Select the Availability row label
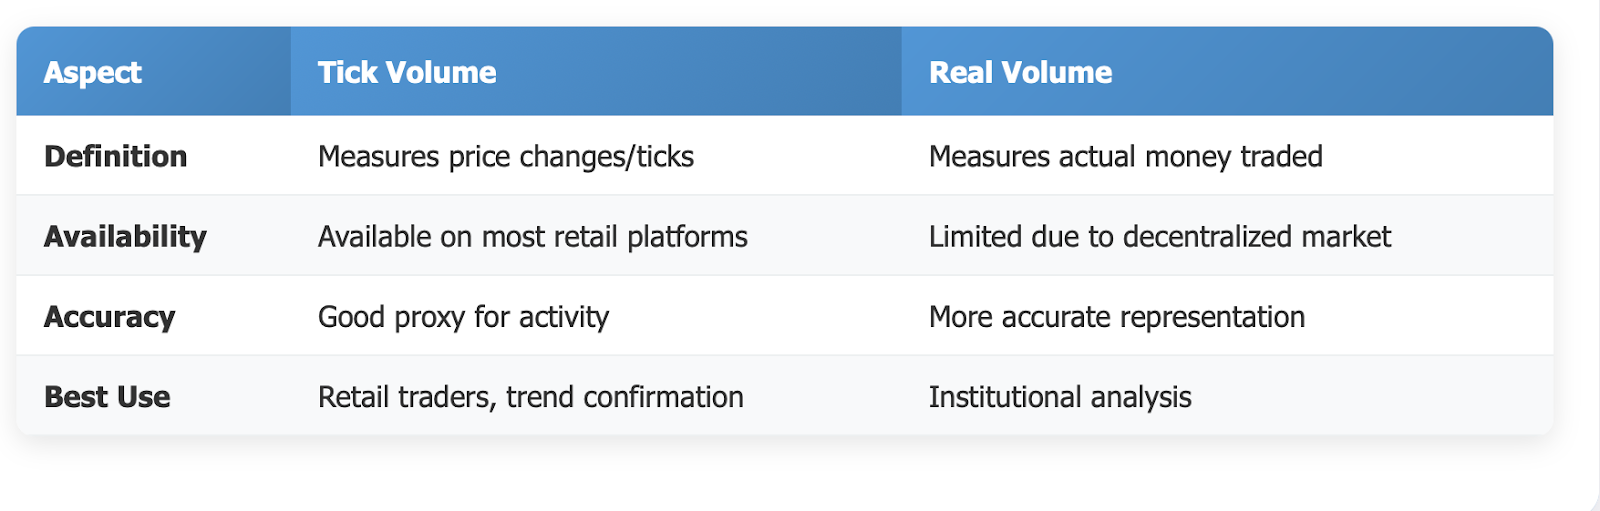The height and width of the screenshot is (511, 1600). click(x=125, y=237)
